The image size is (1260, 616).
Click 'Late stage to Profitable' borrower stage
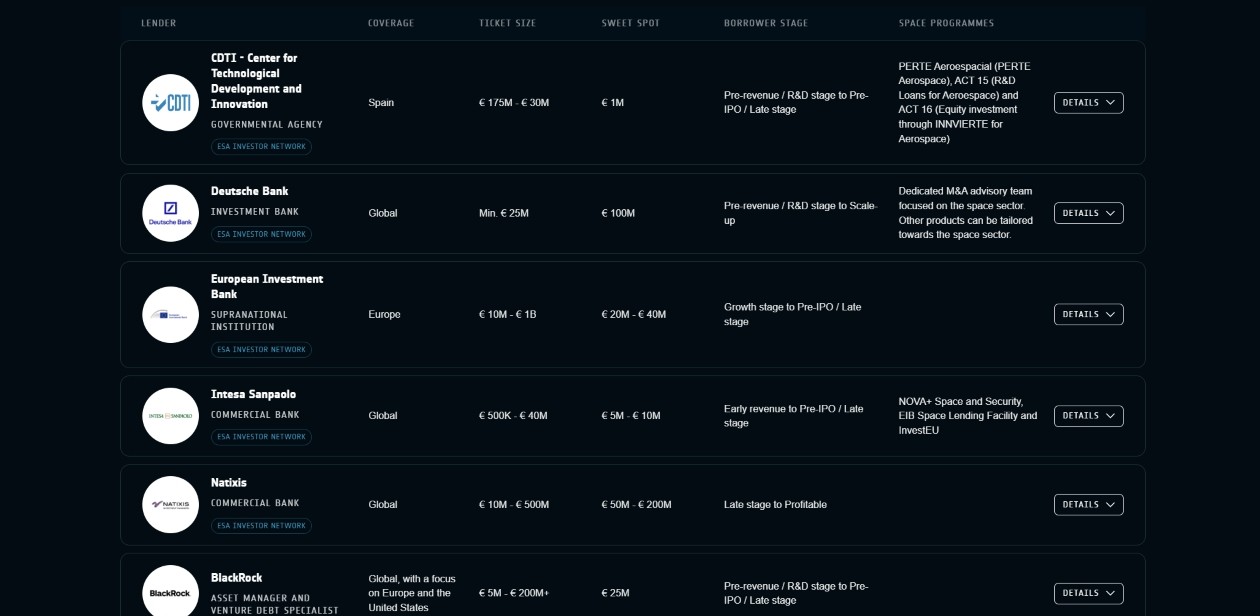tap(775, 505)
